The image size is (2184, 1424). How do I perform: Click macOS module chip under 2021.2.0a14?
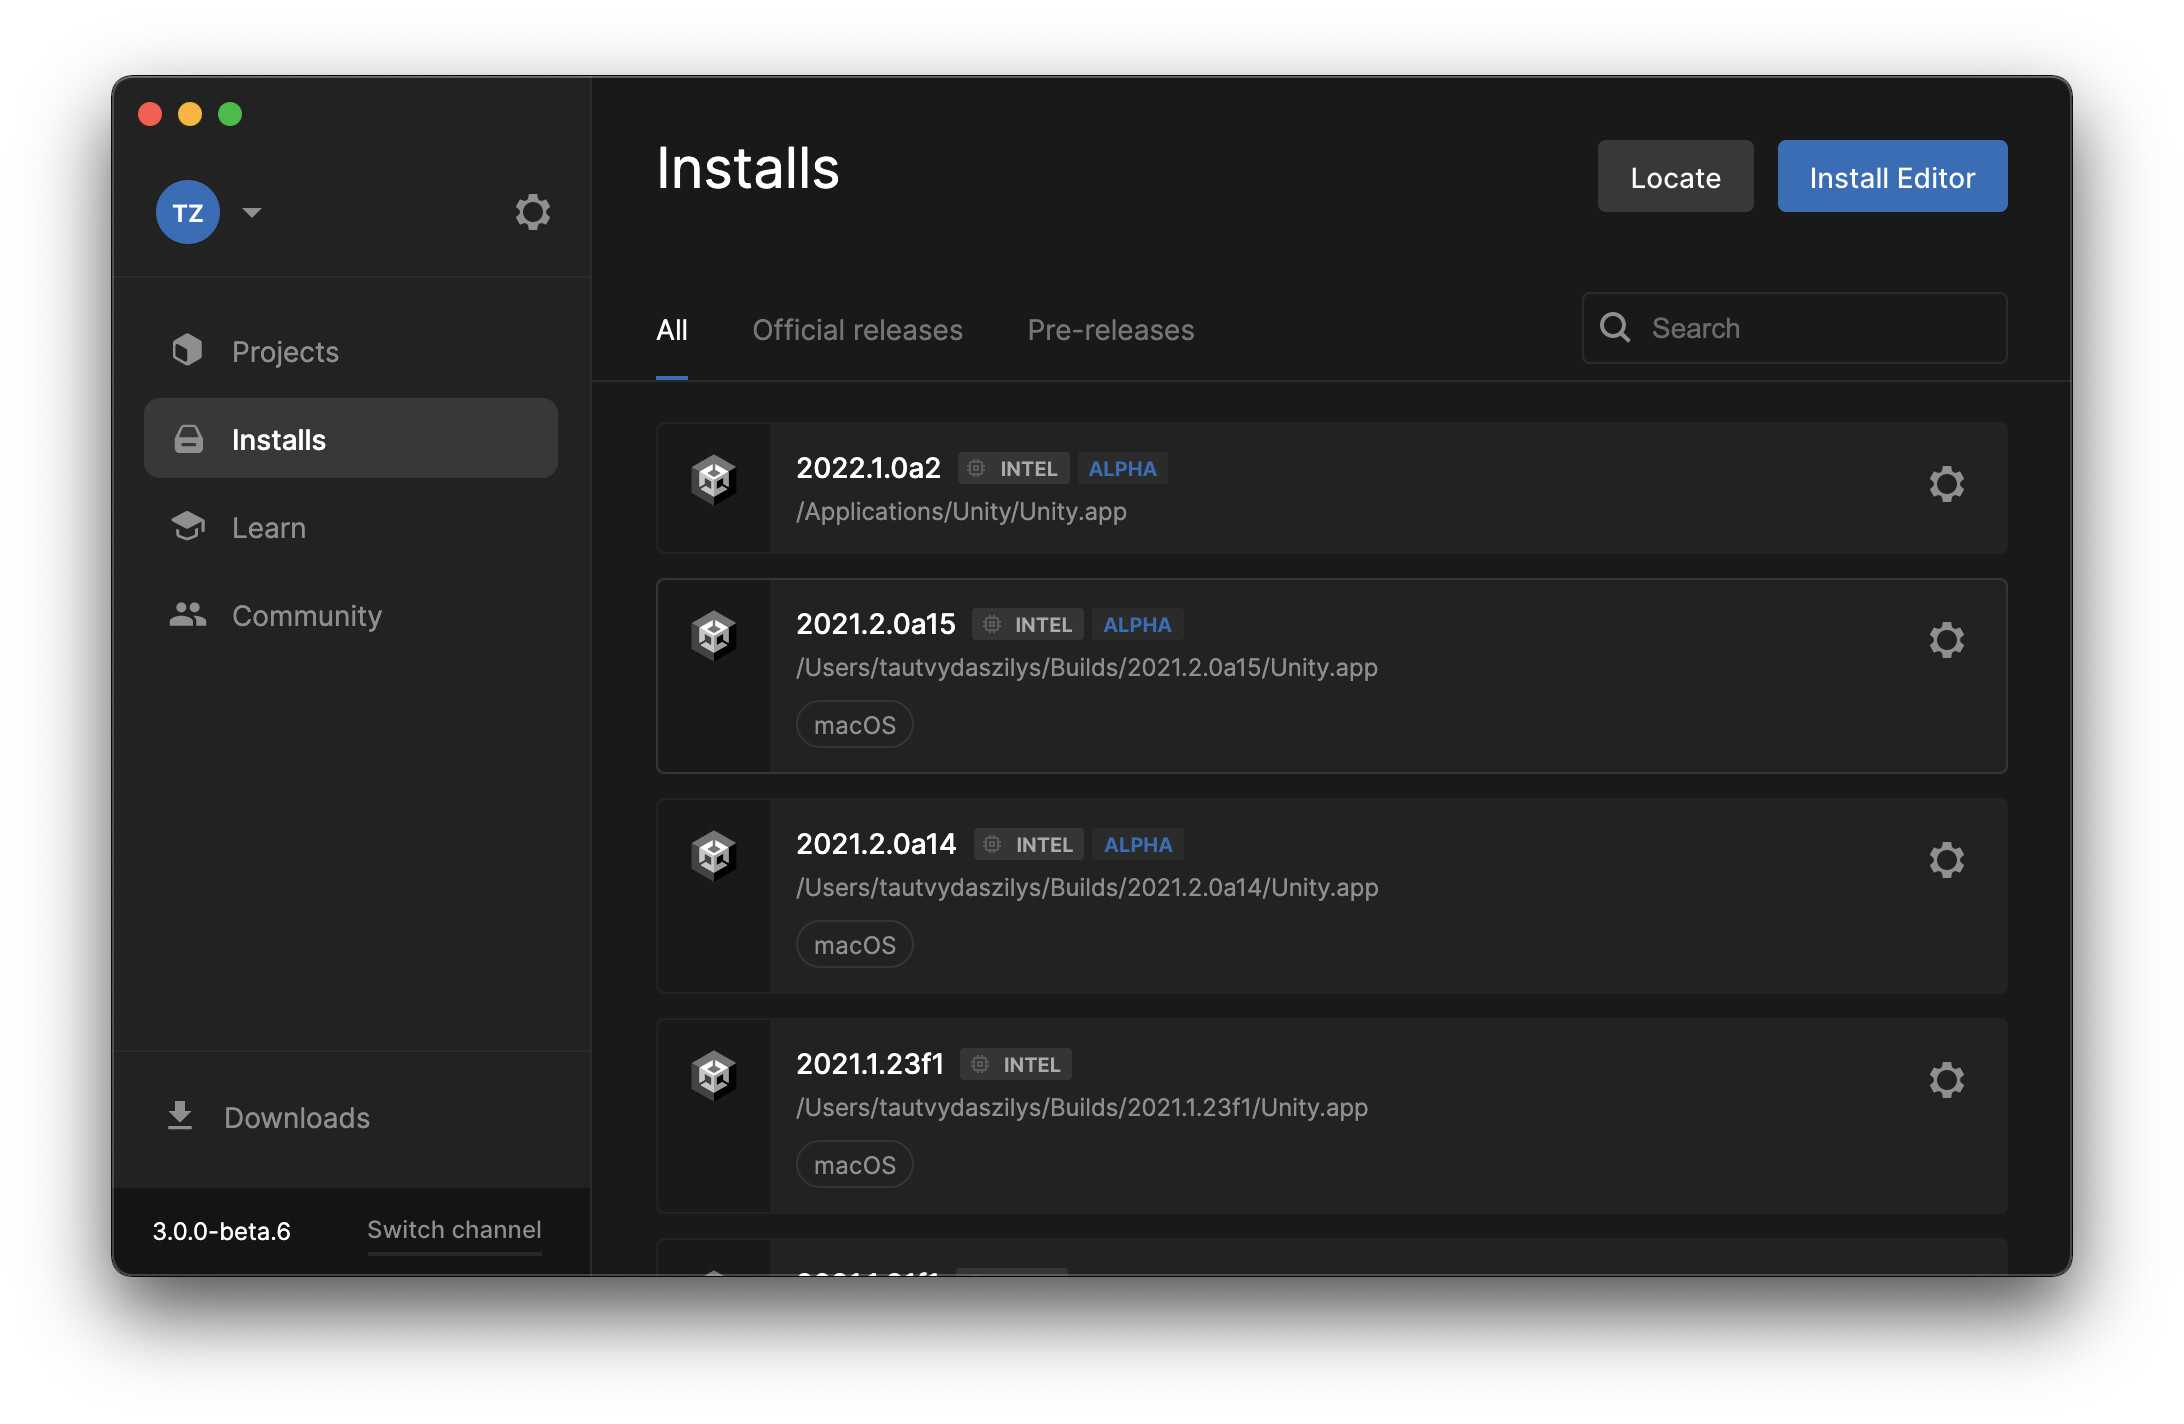(x=854, y=945)
